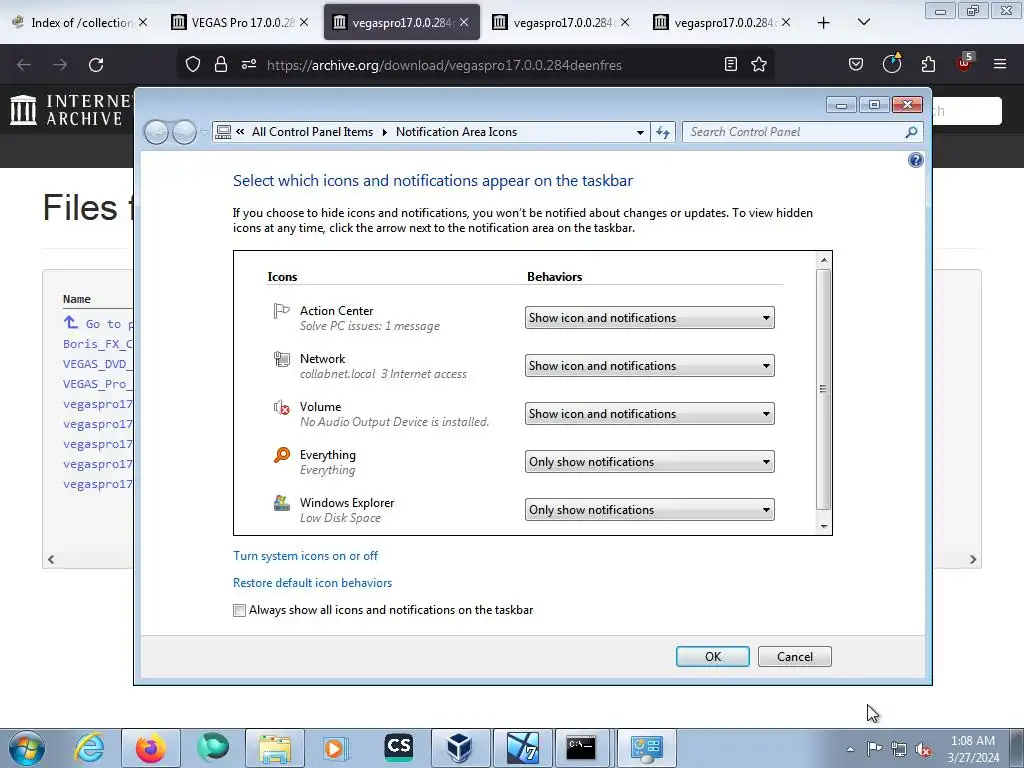
Task: Click scroll-down arrow of icons list scrollbar
Action: coord(824,526)
